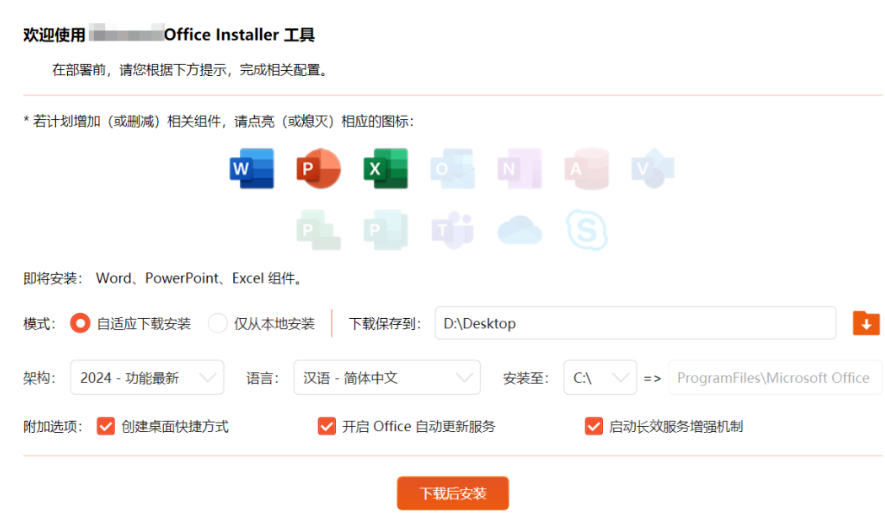Open the 架构 dropdown showing 2024 - 功能最新
This screenshot has width=885, height=519.
pyautogui.click(x=147, y=377)
